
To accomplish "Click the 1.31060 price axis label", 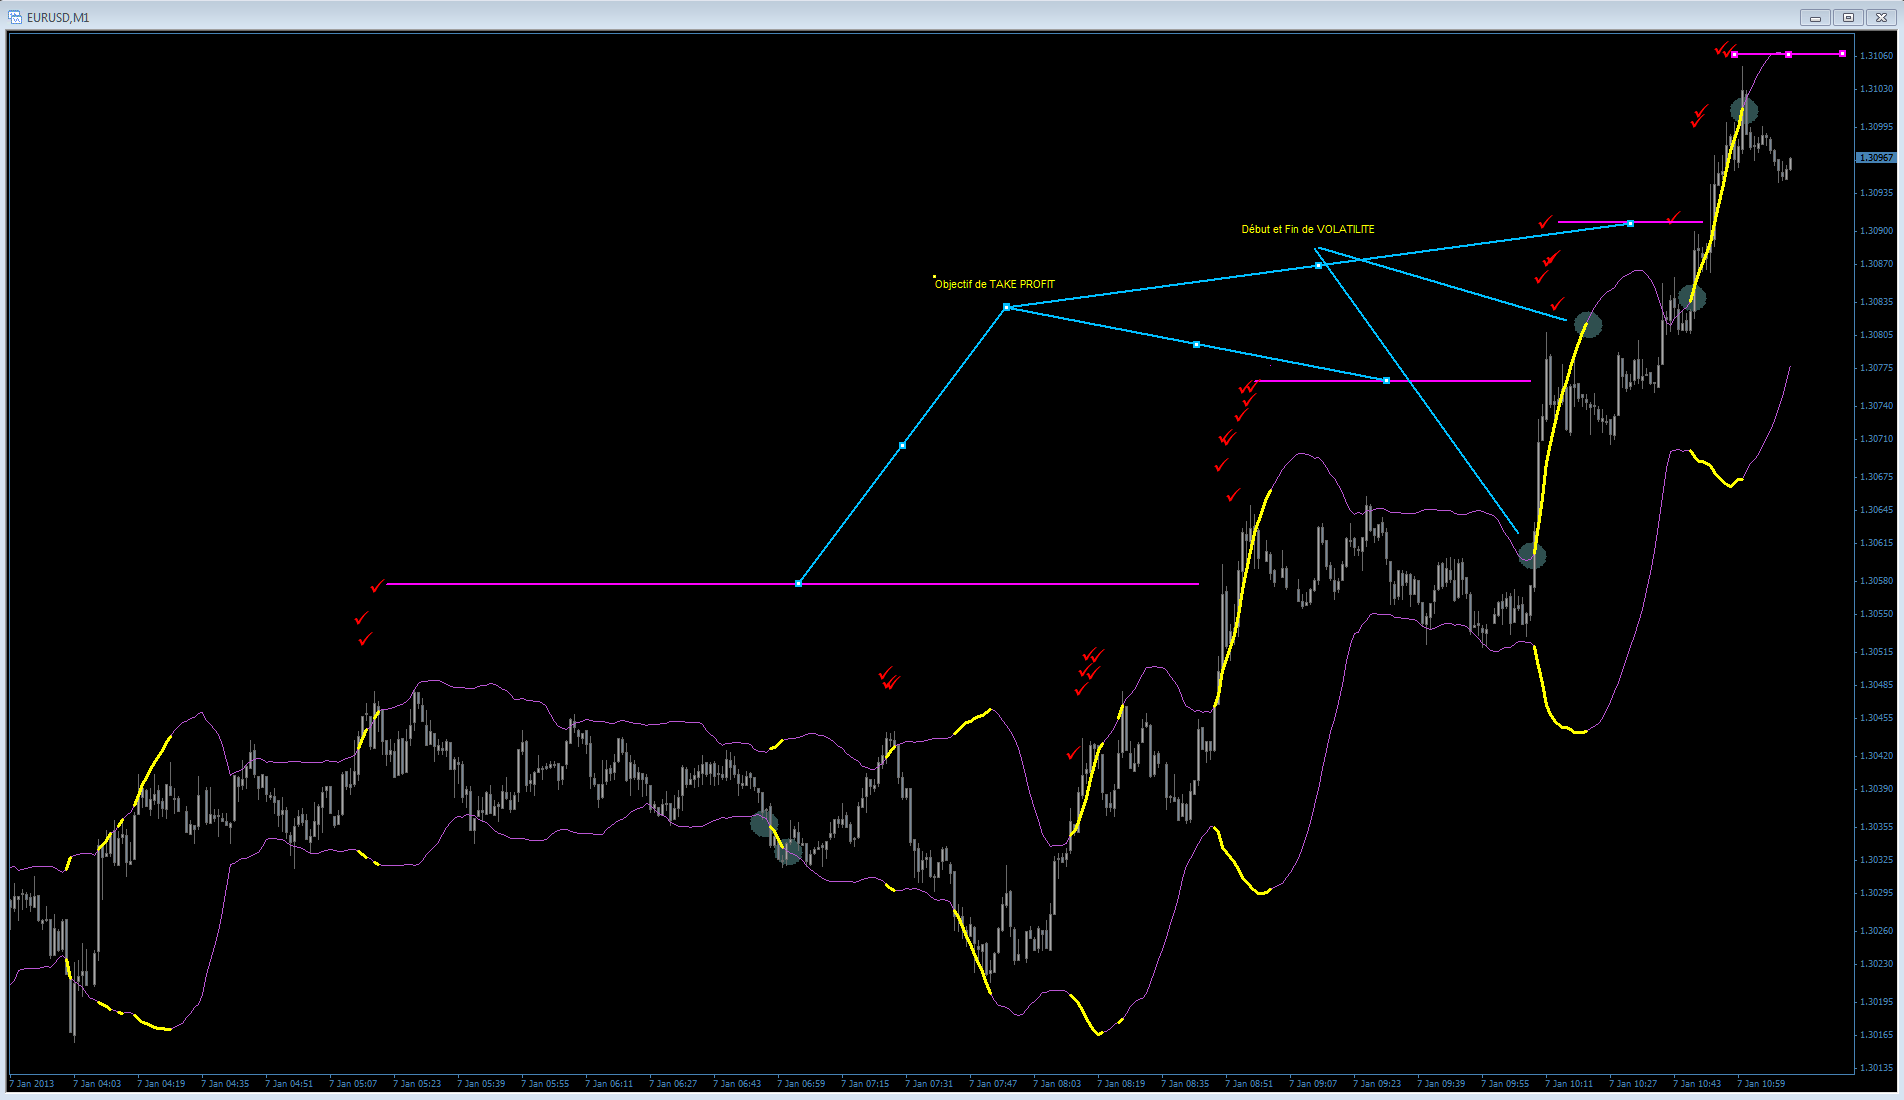I will point(1876,56).
